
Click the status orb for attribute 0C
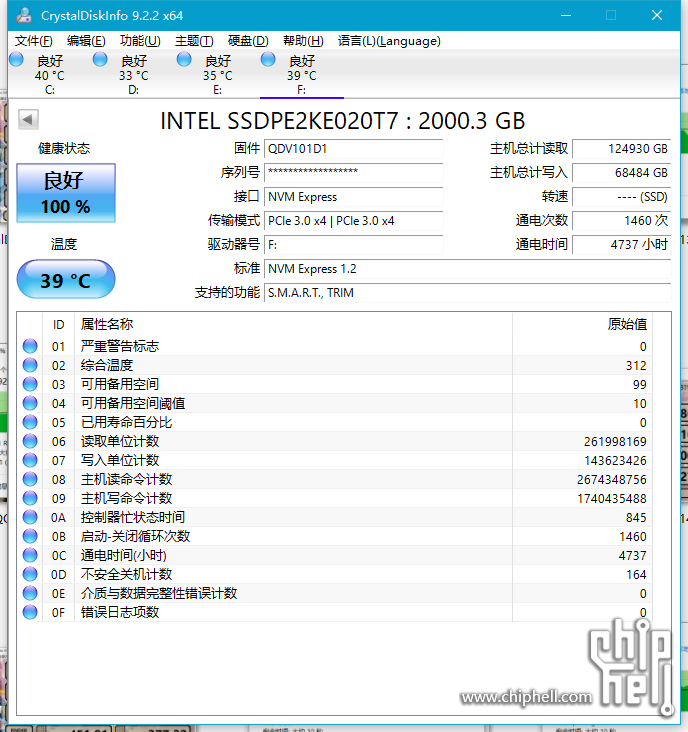click(x=30, y=555)
